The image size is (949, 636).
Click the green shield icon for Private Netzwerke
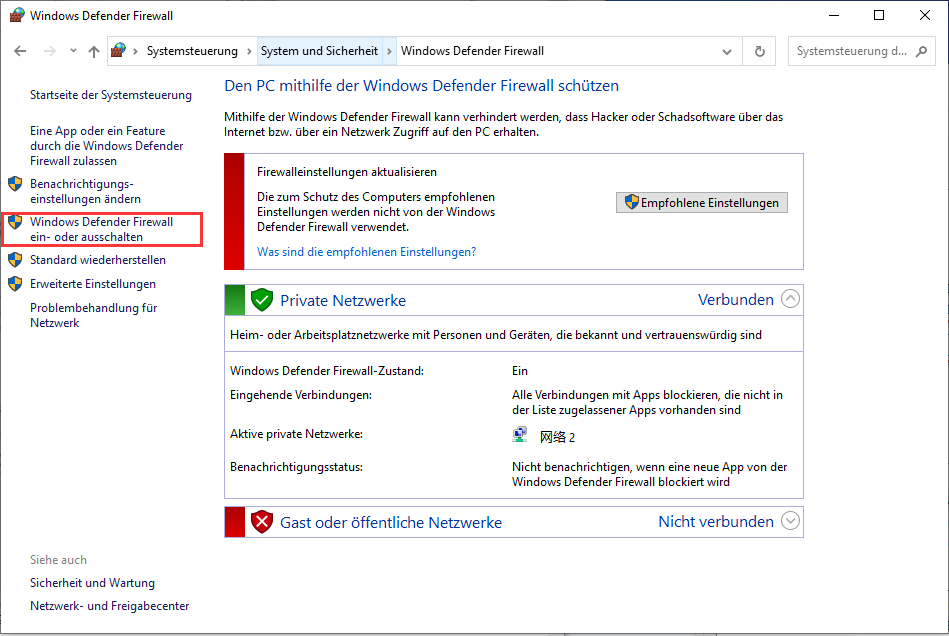pyautogui.click(x=261, y=300)
